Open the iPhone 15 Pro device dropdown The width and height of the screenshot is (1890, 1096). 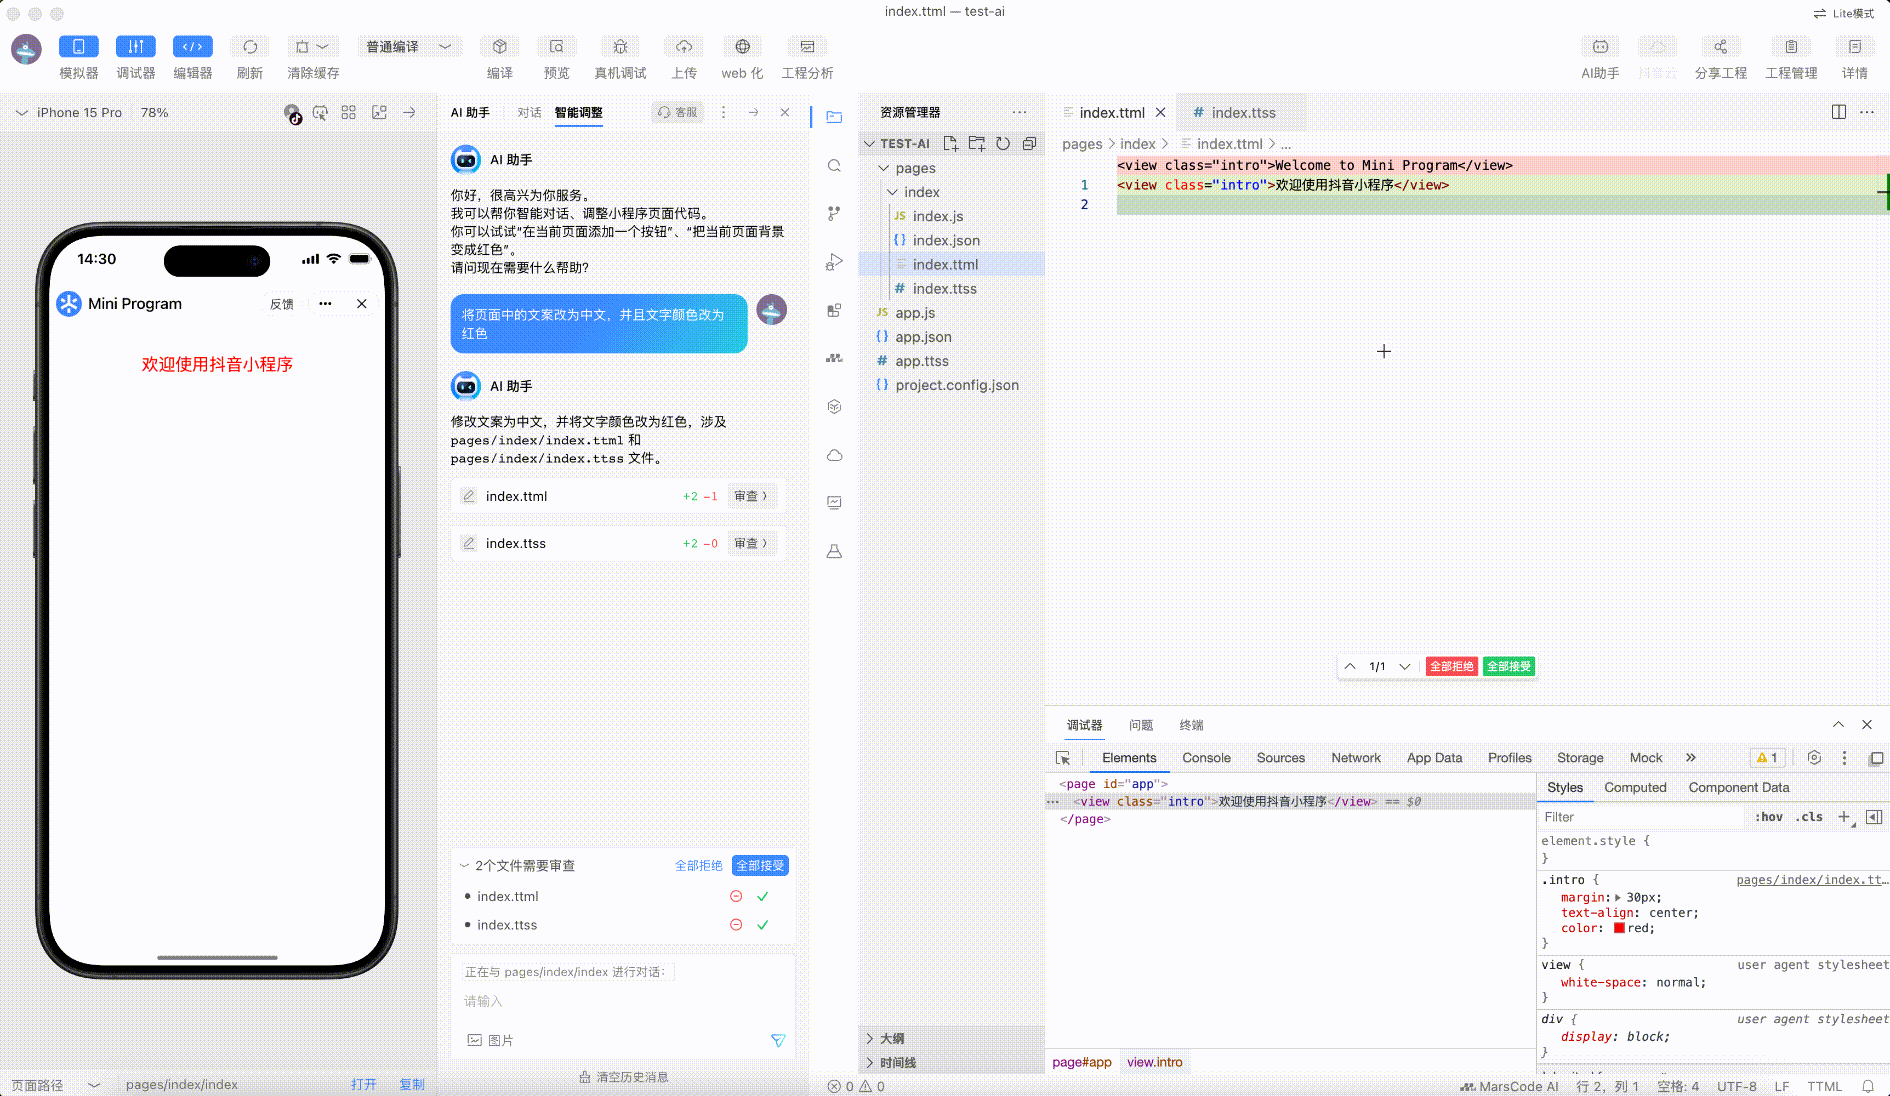pyautogui.click(x=69, y=113)
